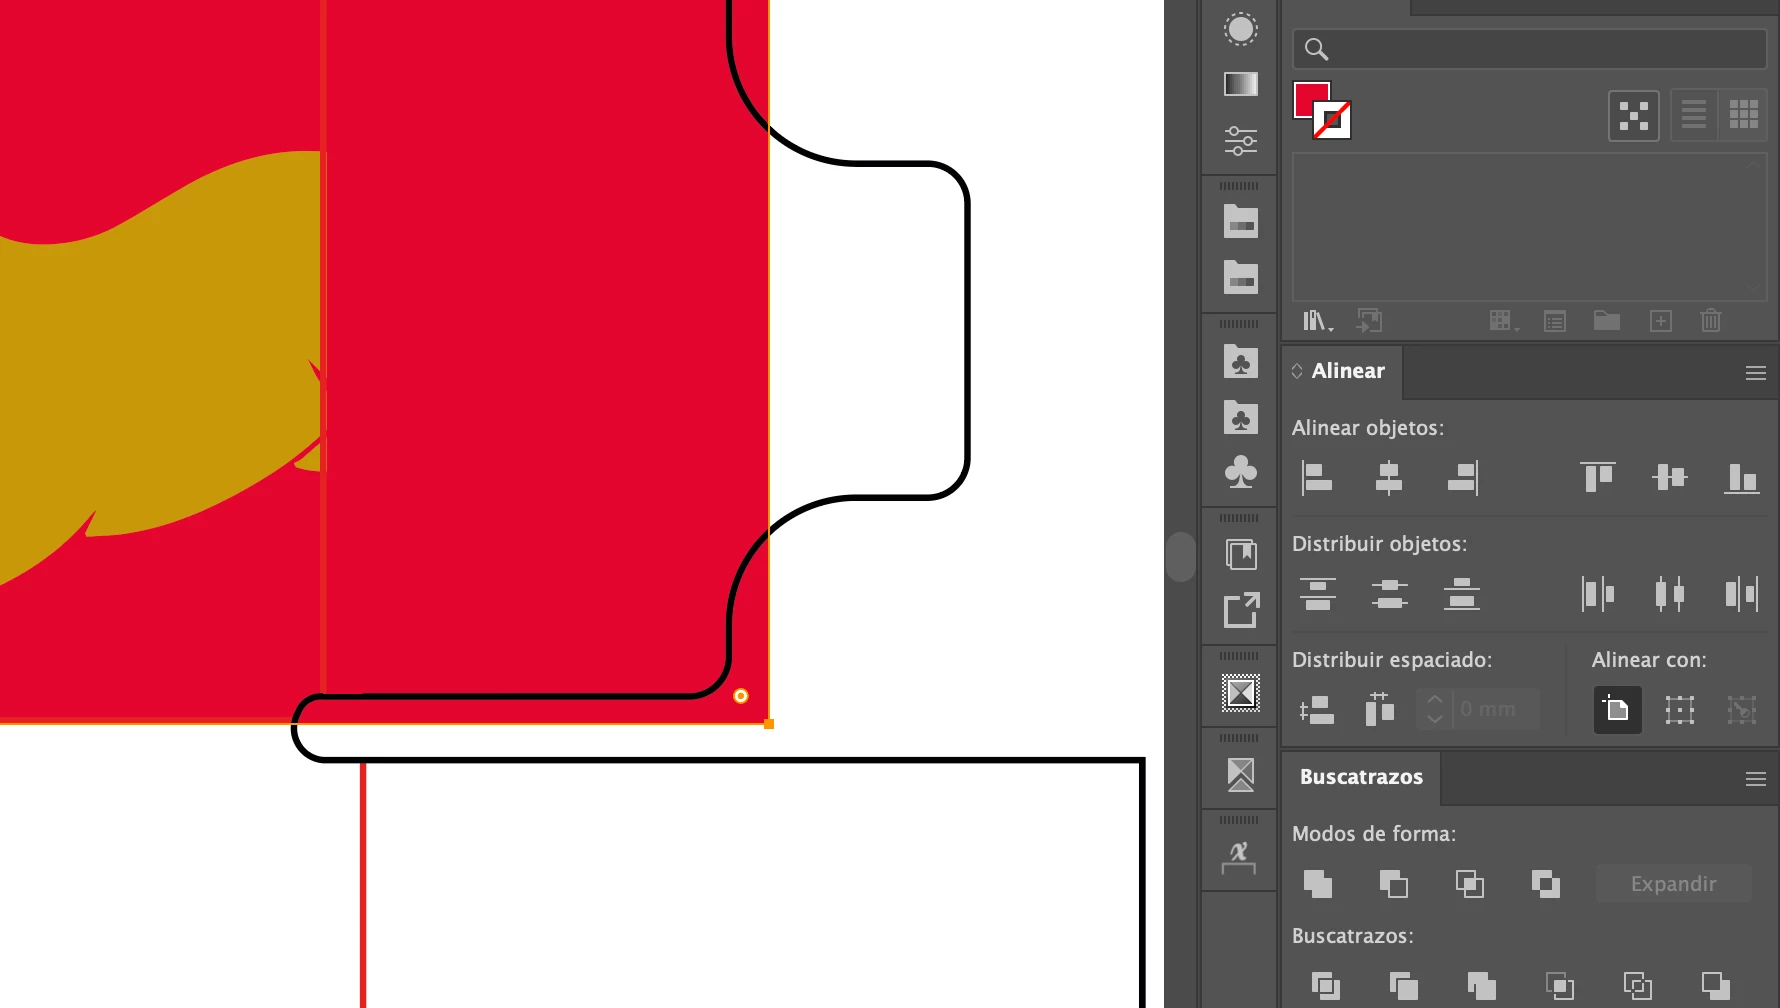Open the sliders properties icon in dock
1780x1008 pixels.
tap(1240, 140)
